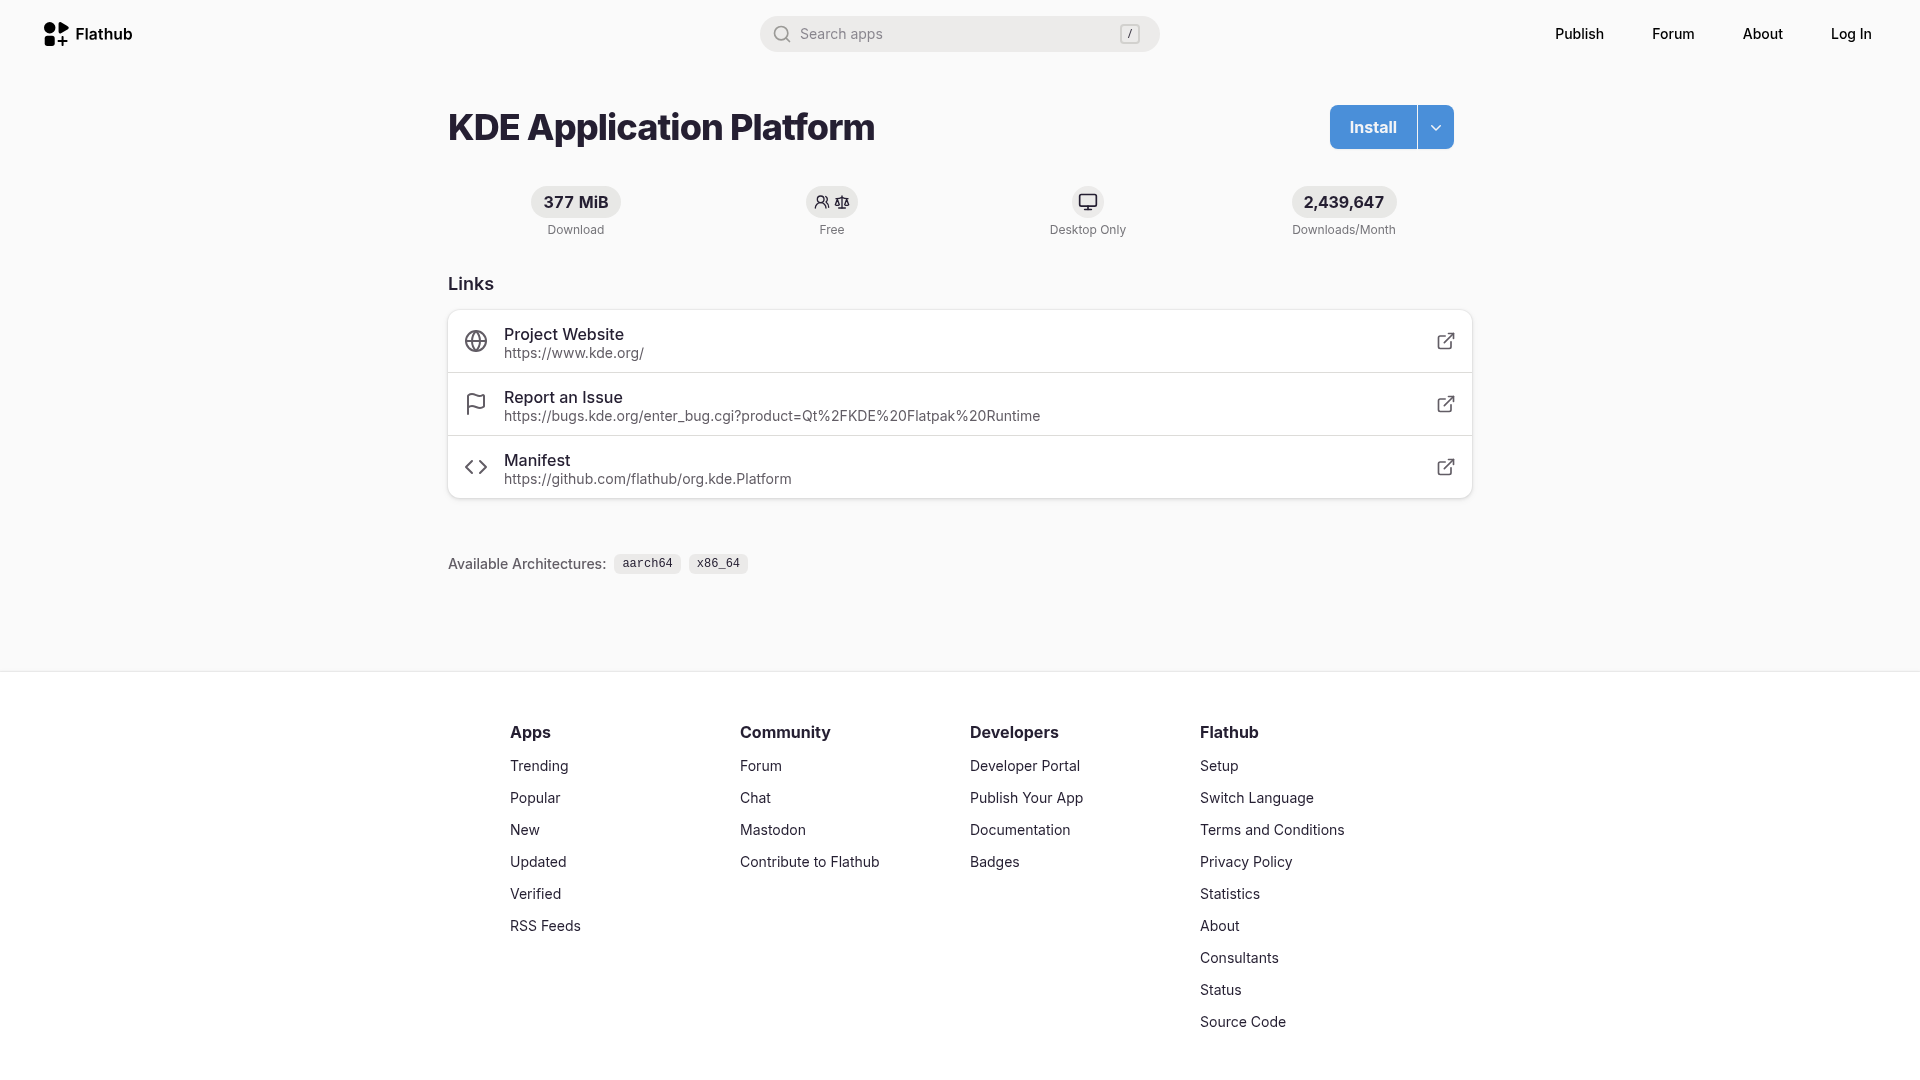
Task: Open Contribute to Flathub link
Action: click(x=810, y=862)
